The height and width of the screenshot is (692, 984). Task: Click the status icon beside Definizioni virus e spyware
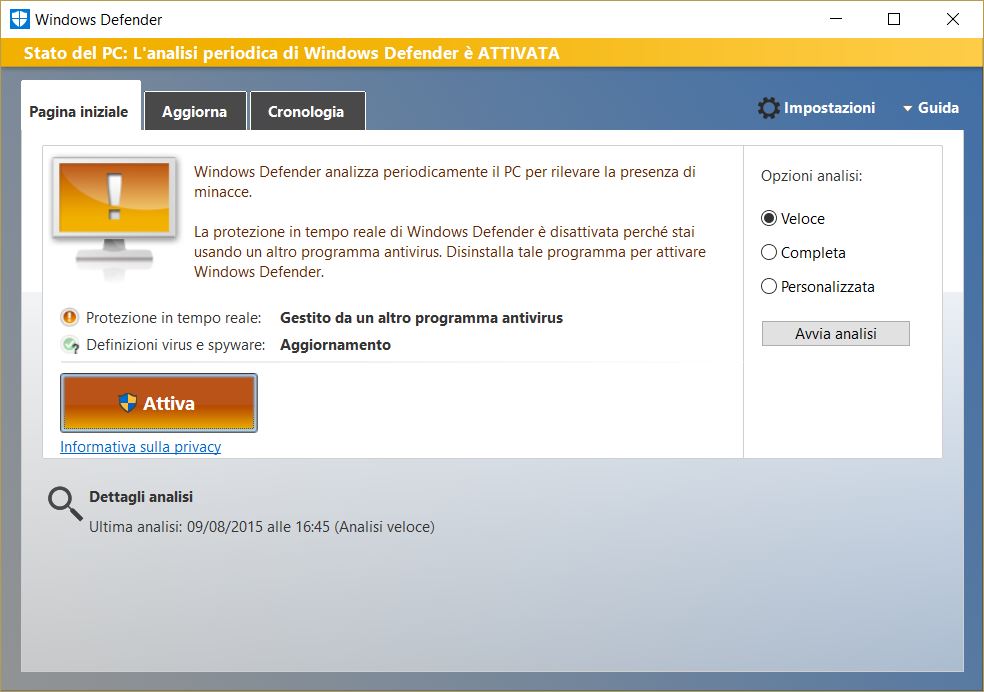(70, 344)
